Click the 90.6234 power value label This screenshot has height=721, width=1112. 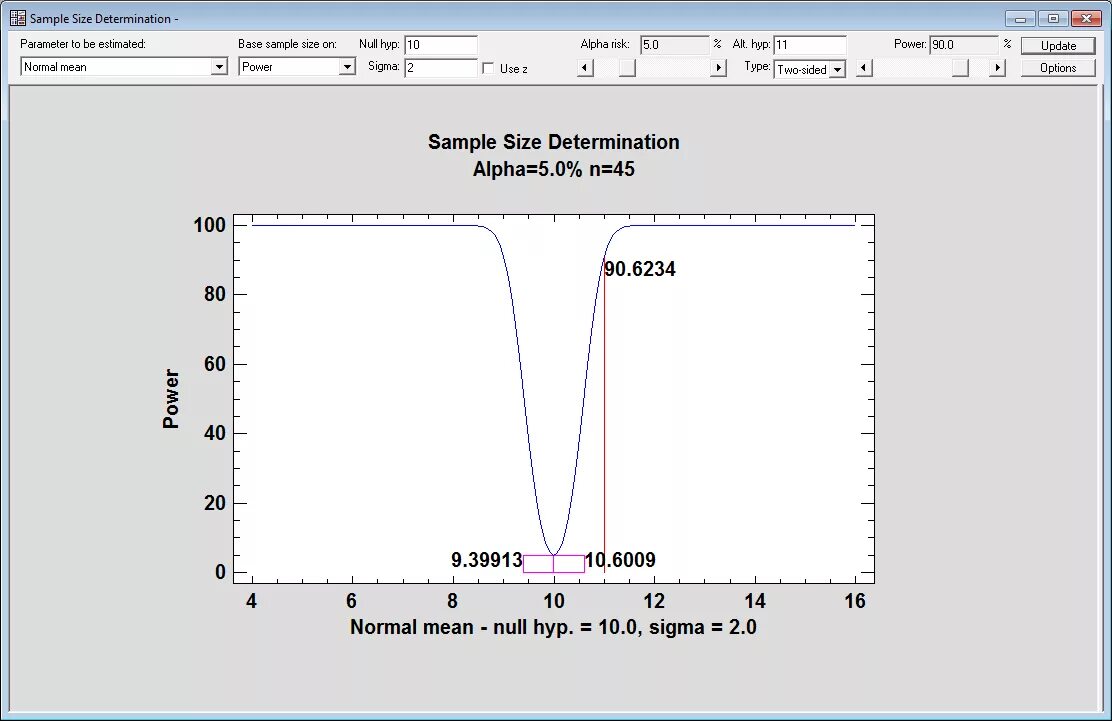pos(640,269)
